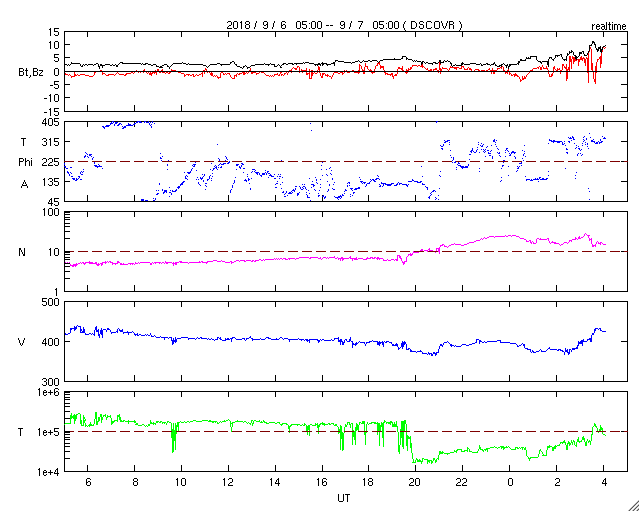Click the '300' tick on speed panel

[51, 382]
